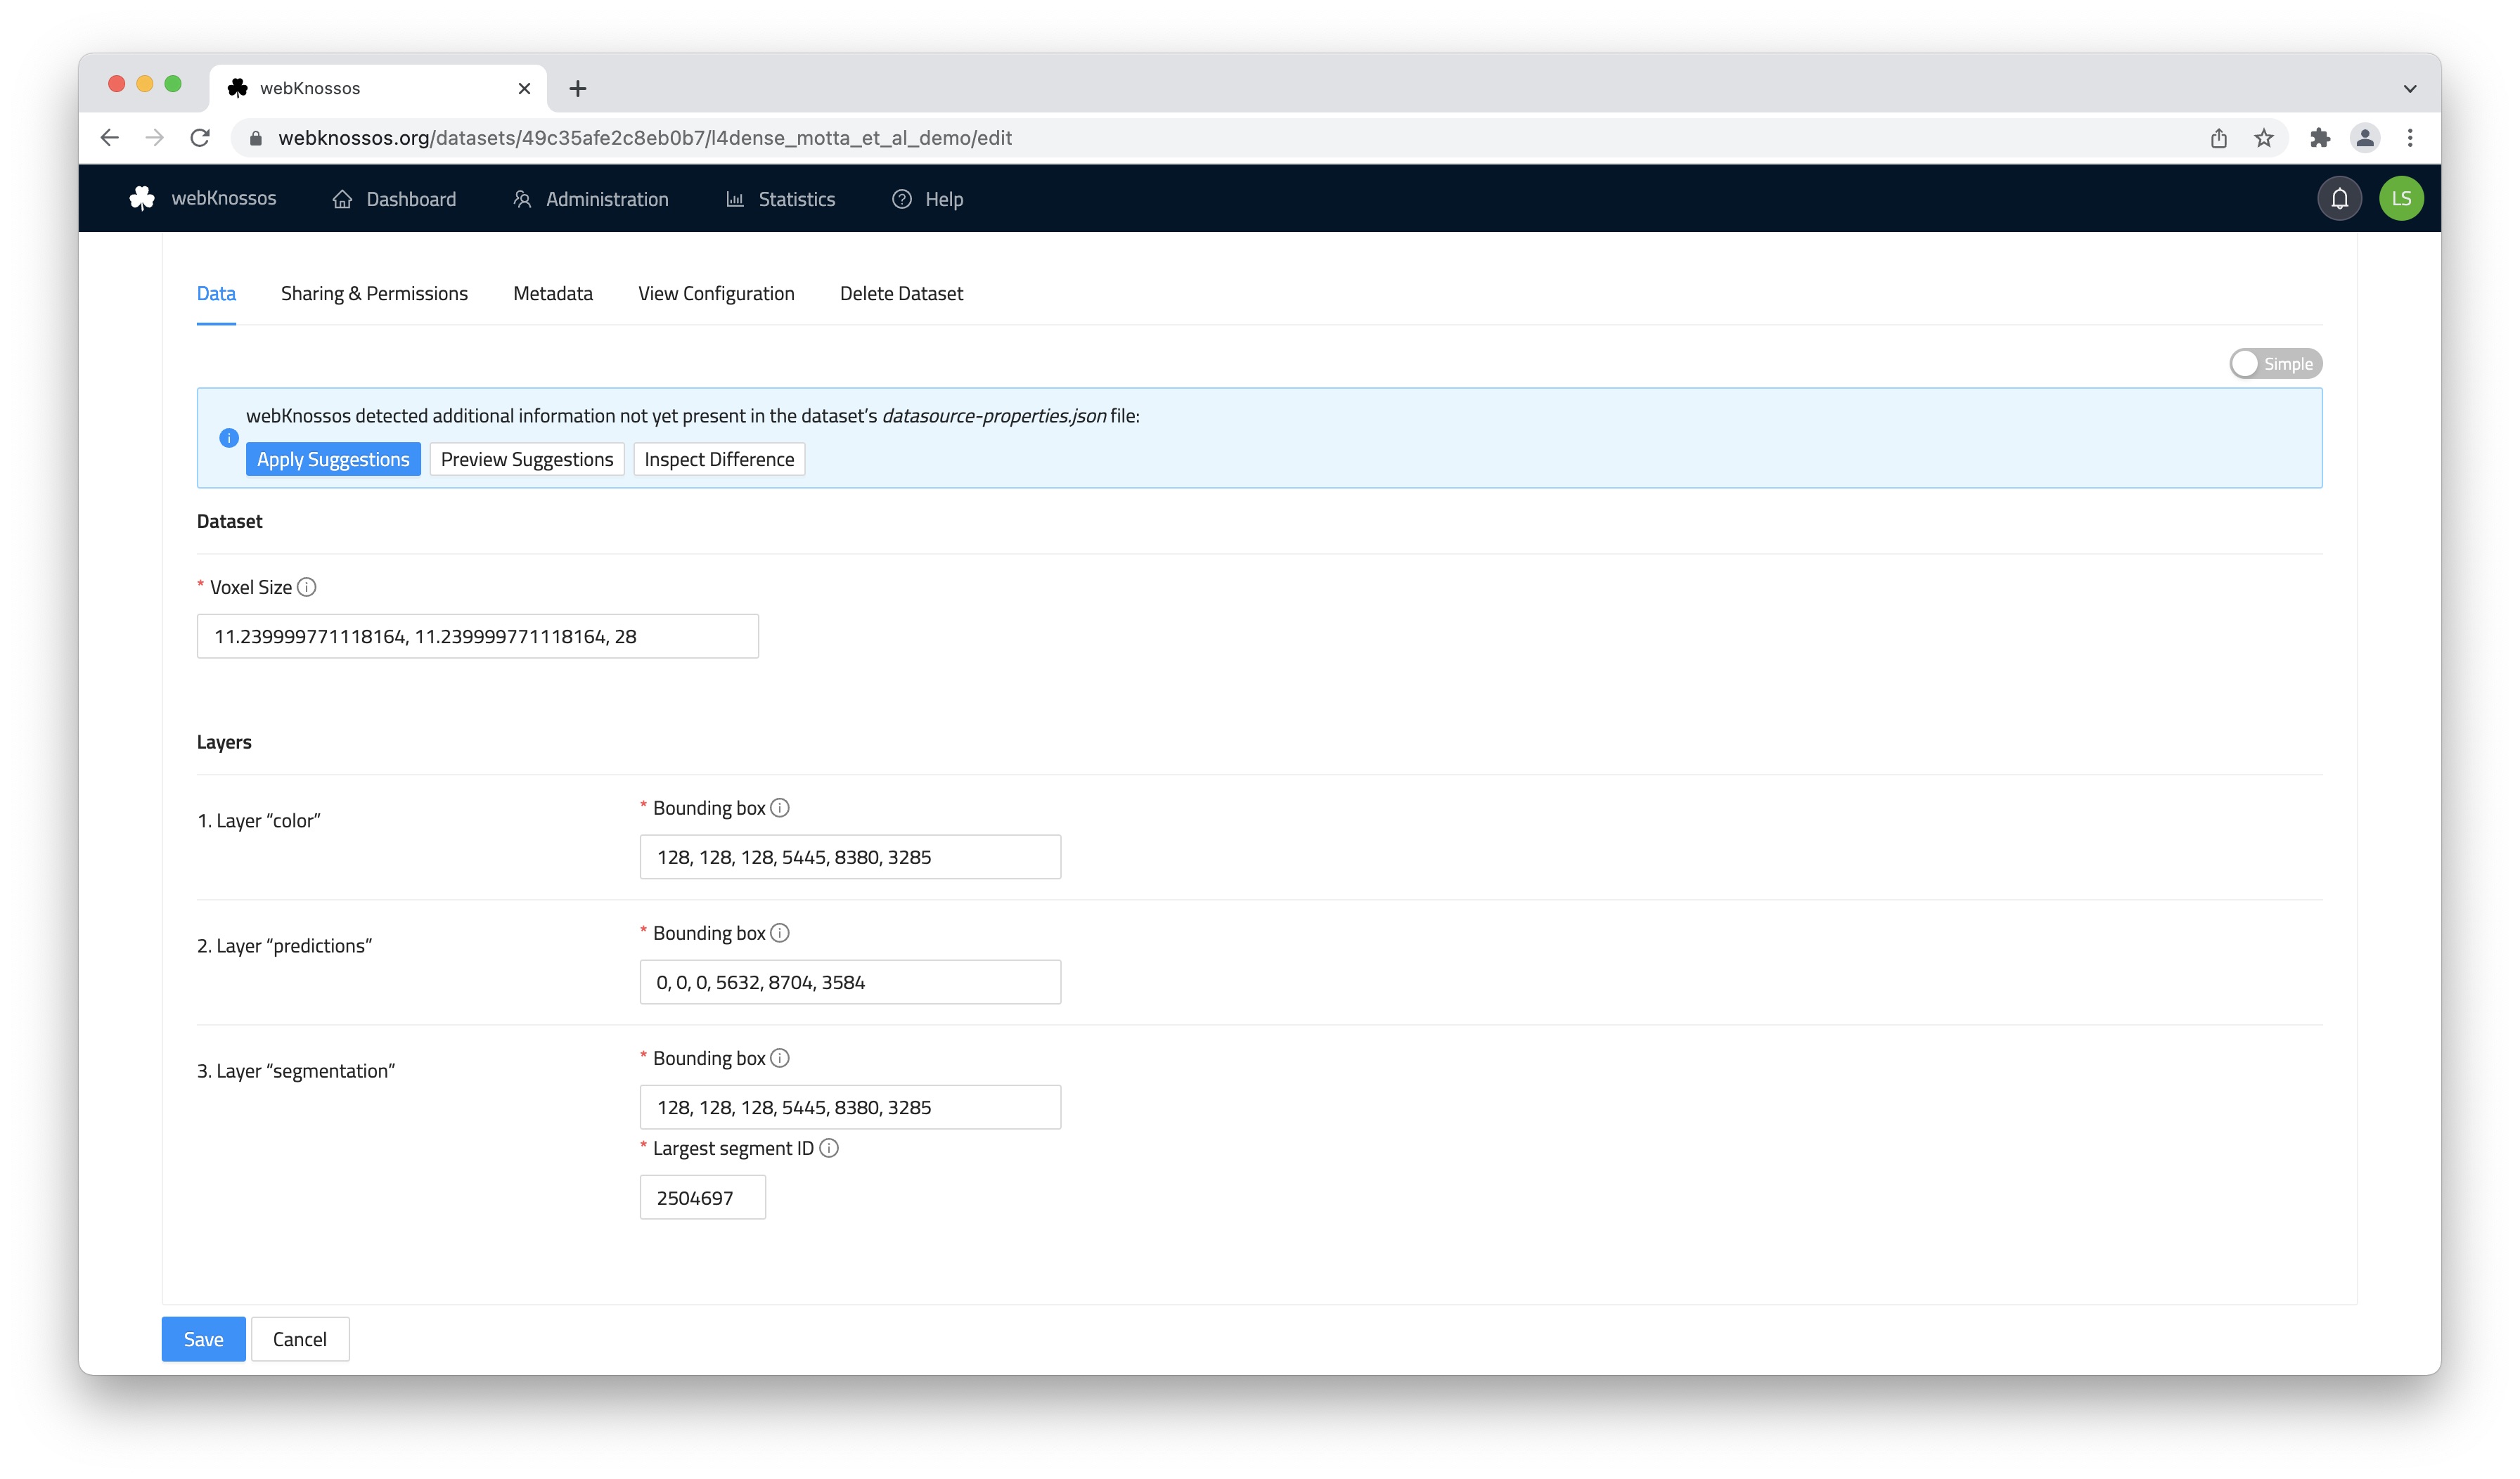Select the Data tab
Screen dimensions: 2520x1479
point(216,293)
